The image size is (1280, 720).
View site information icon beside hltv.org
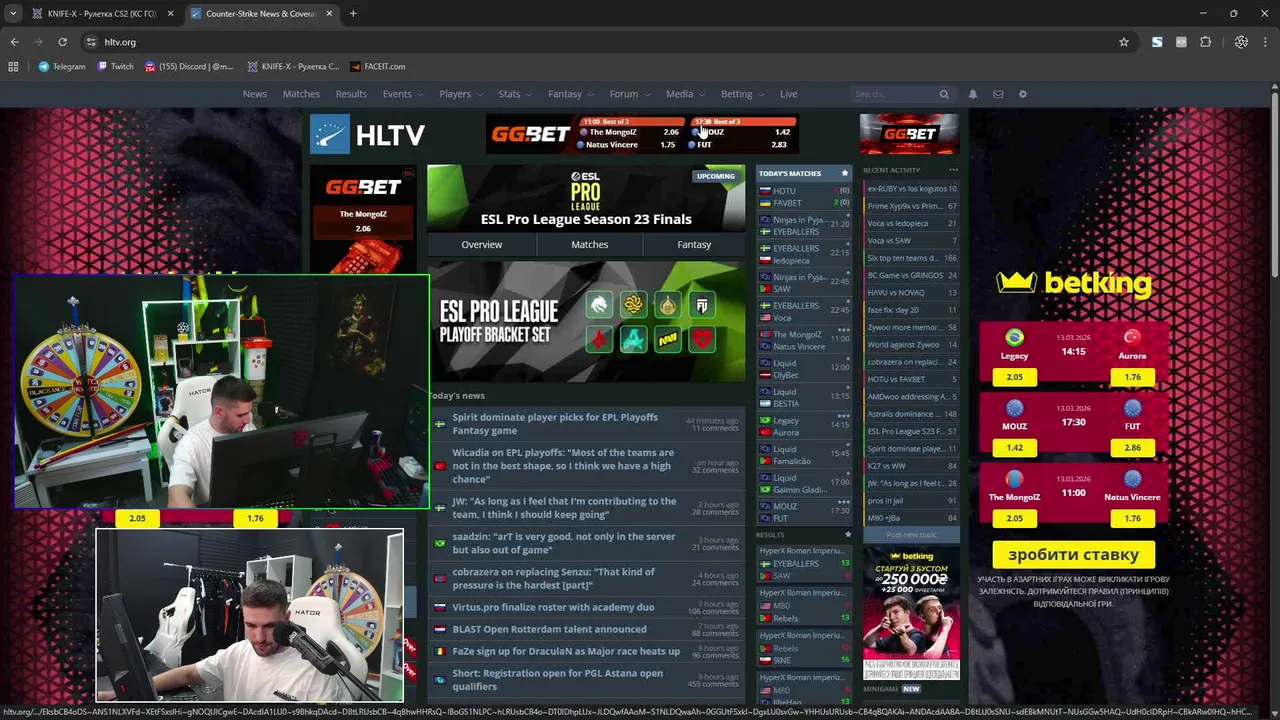pyautogui.click(x=91, y=42)
